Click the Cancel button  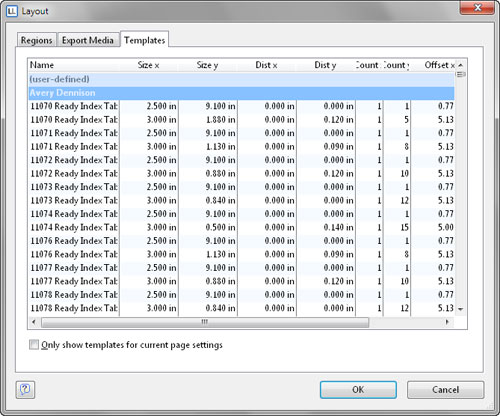coord(445,390)
